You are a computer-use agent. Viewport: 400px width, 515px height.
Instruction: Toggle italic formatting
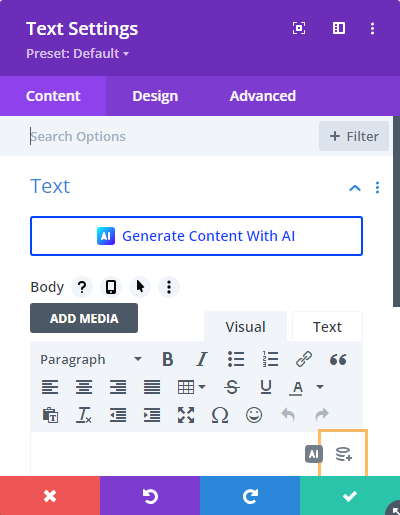pos(201,359)
